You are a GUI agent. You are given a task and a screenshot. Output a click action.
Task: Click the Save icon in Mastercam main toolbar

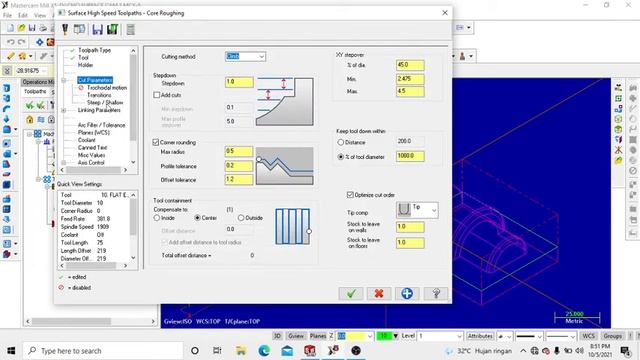[32, 28]
